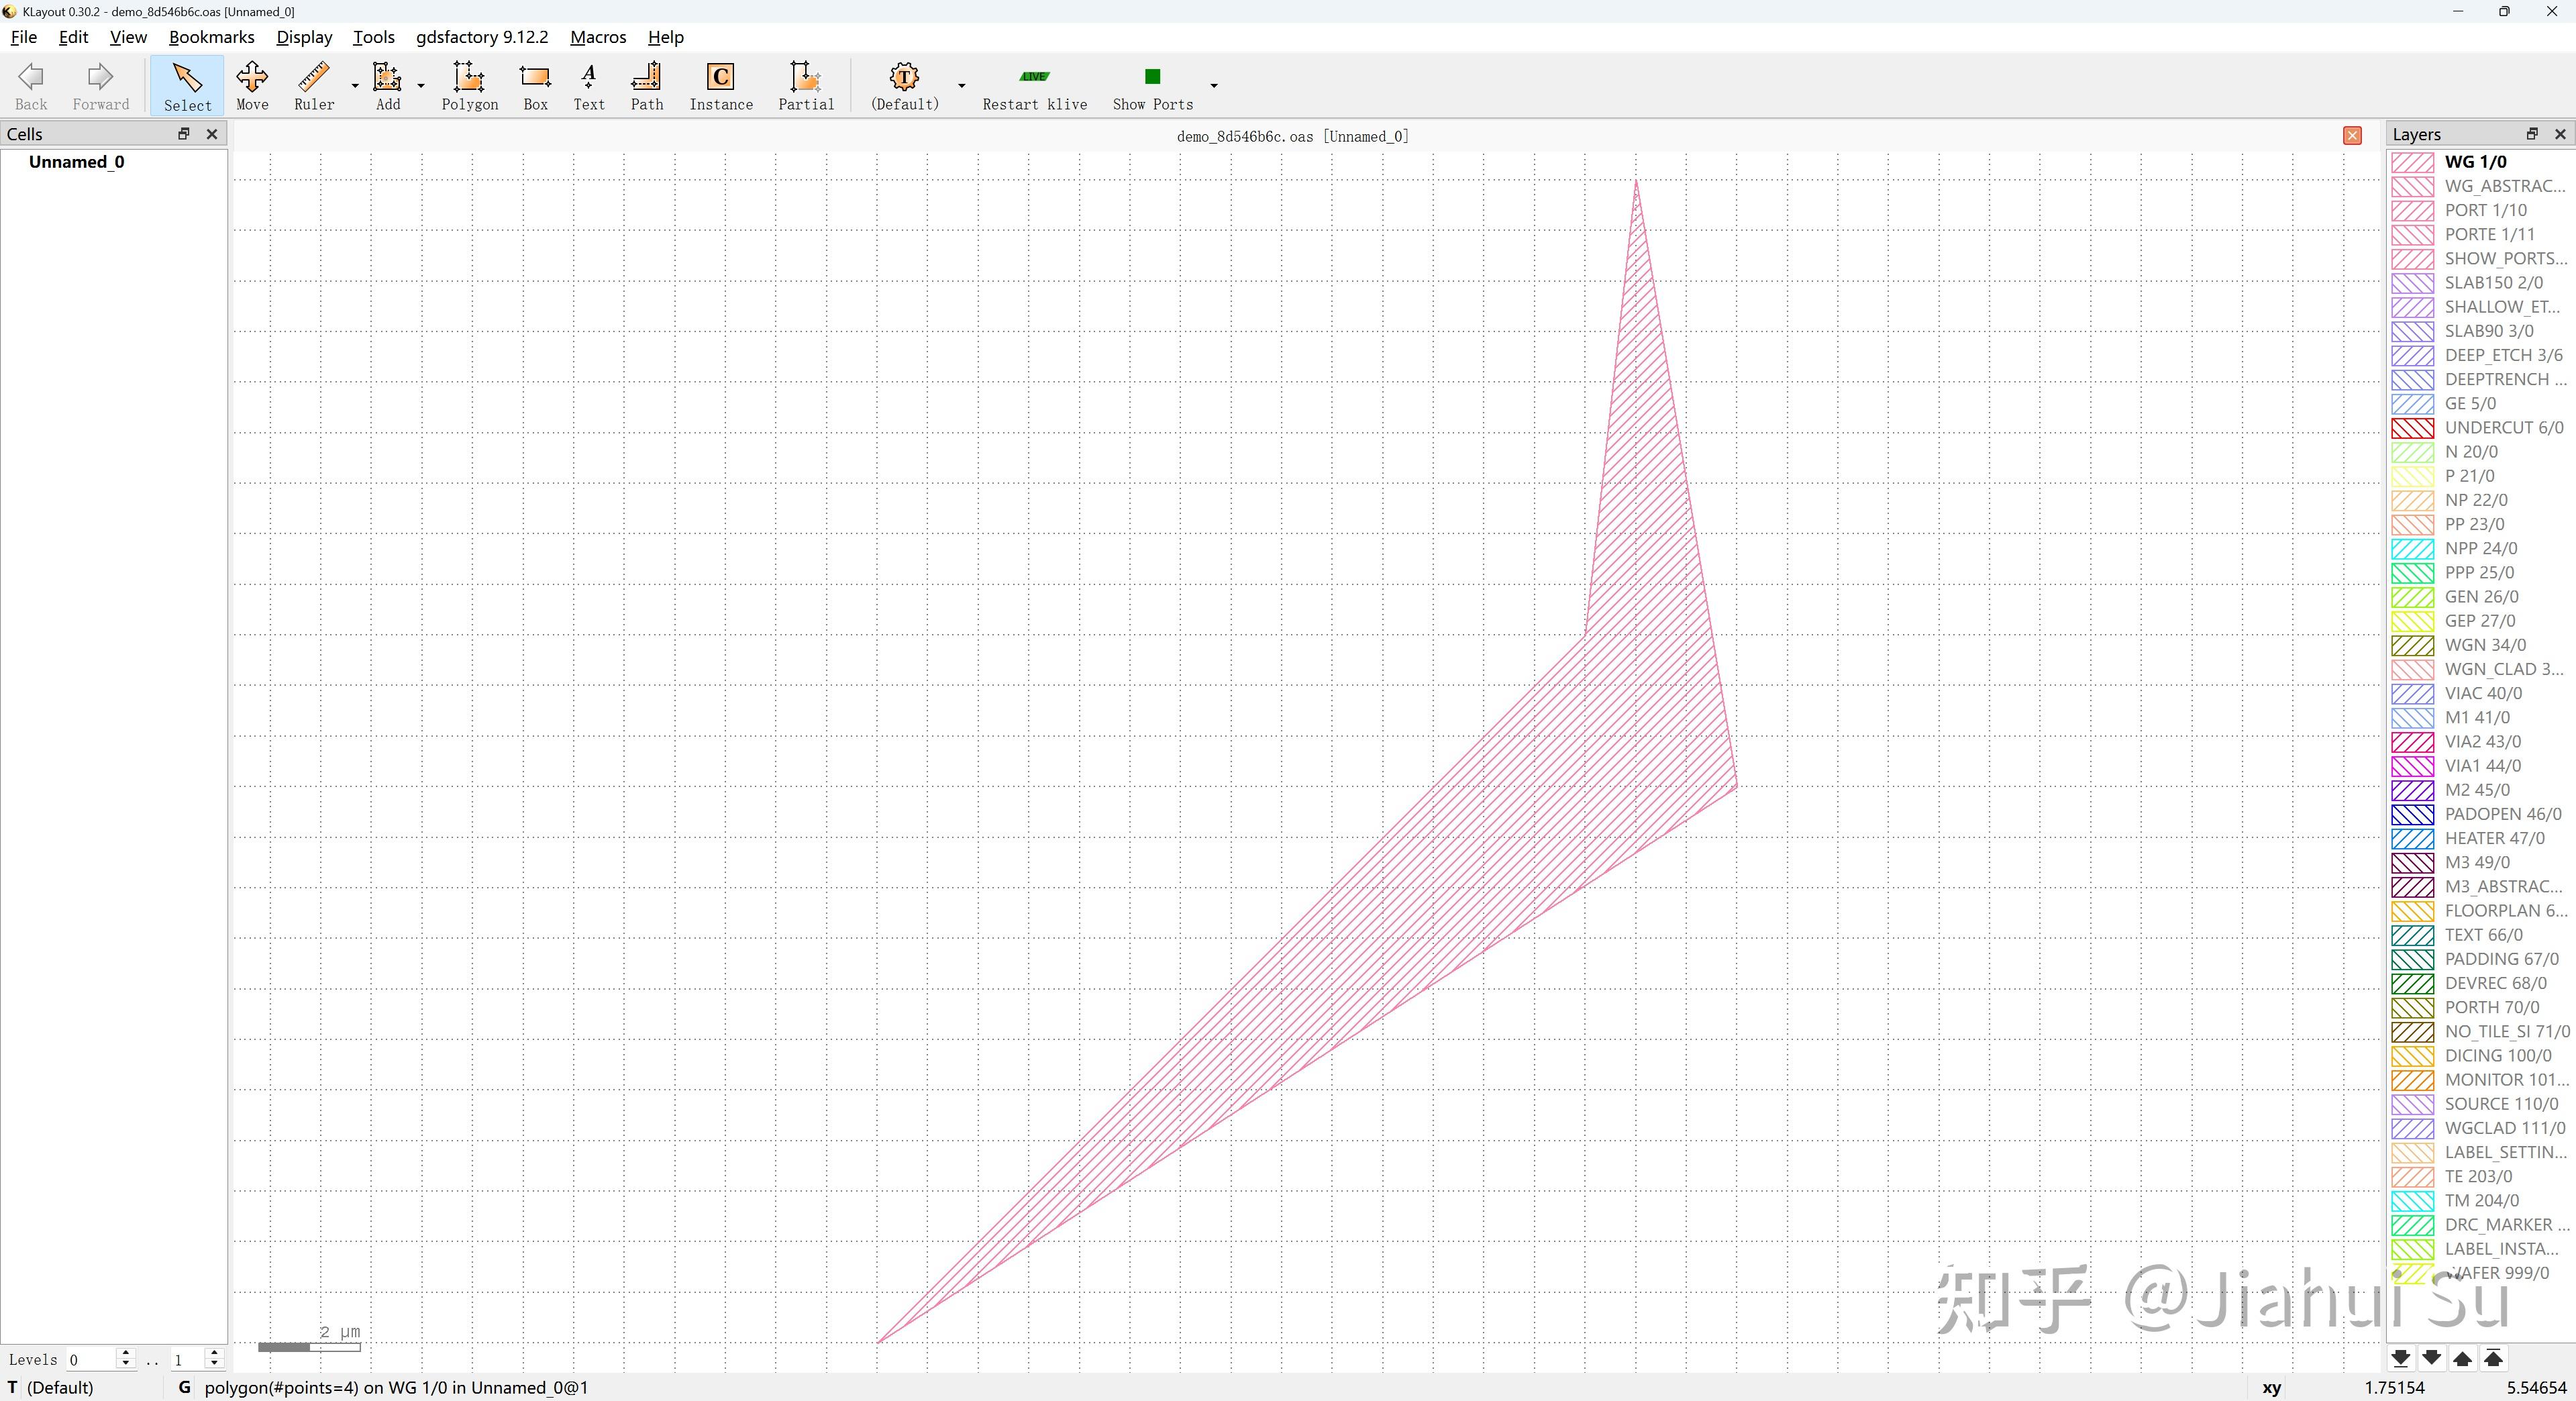The height and width of the screenshot is (1401, 2576).
Task: Click the T (Default) status bar entry
Action: coord(51,1387)
